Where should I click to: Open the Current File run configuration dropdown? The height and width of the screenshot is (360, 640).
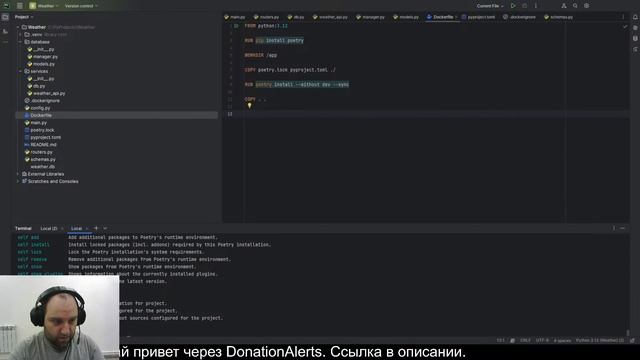pyautogui.click(x=490, y=6)
